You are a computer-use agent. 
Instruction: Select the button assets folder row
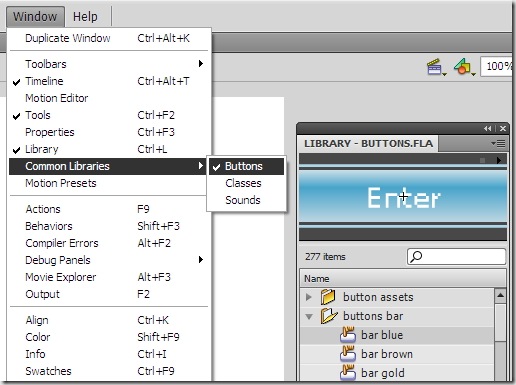tap(397, 297)
